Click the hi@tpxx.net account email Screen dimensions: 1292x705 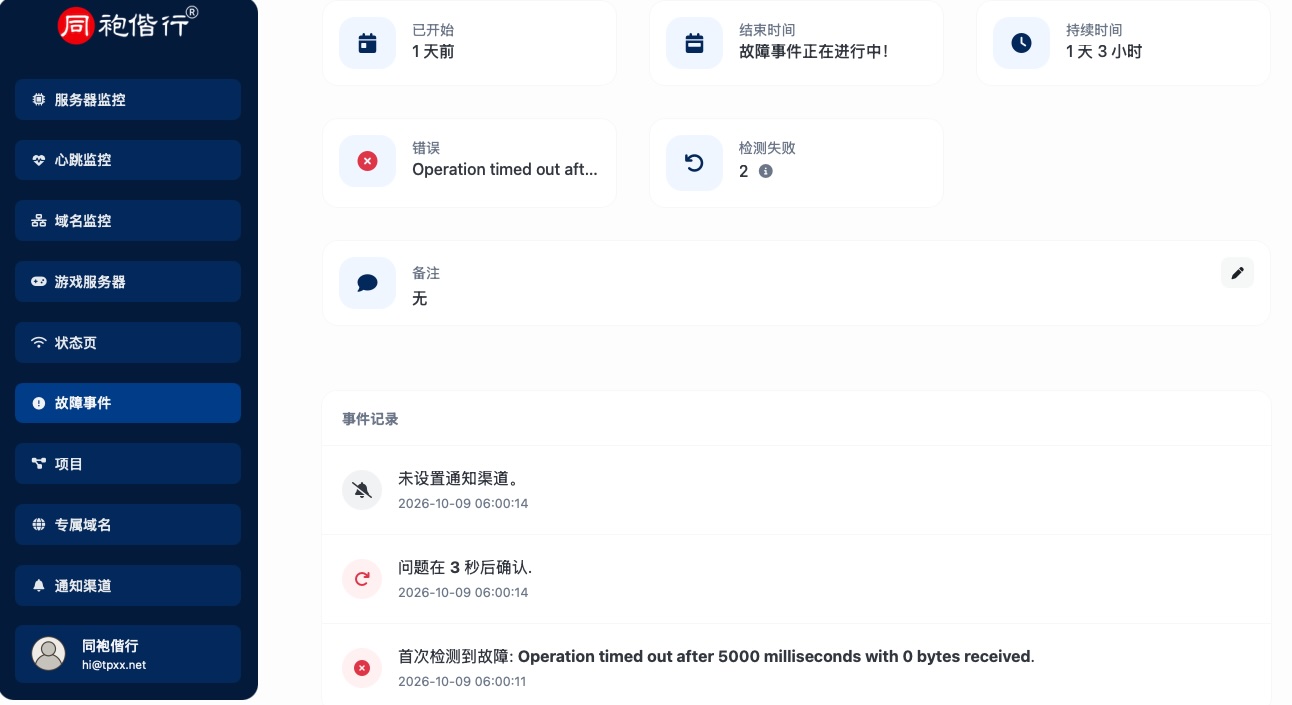click(114, 665)
